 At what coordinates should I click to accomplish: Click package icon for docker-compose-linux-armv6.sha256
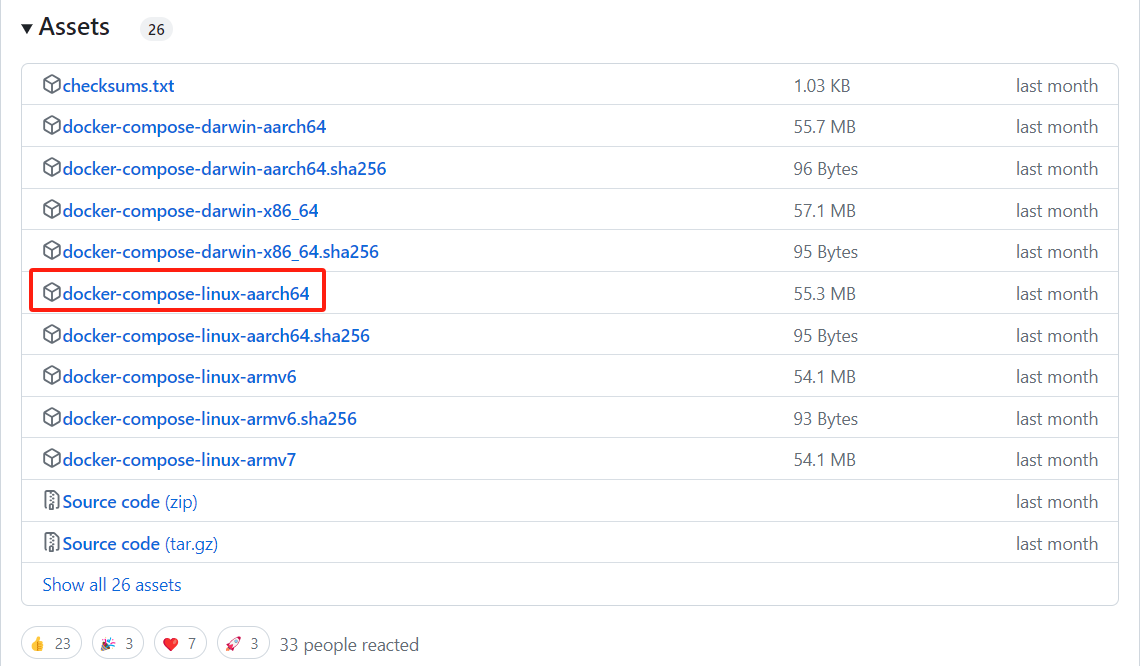51,418
